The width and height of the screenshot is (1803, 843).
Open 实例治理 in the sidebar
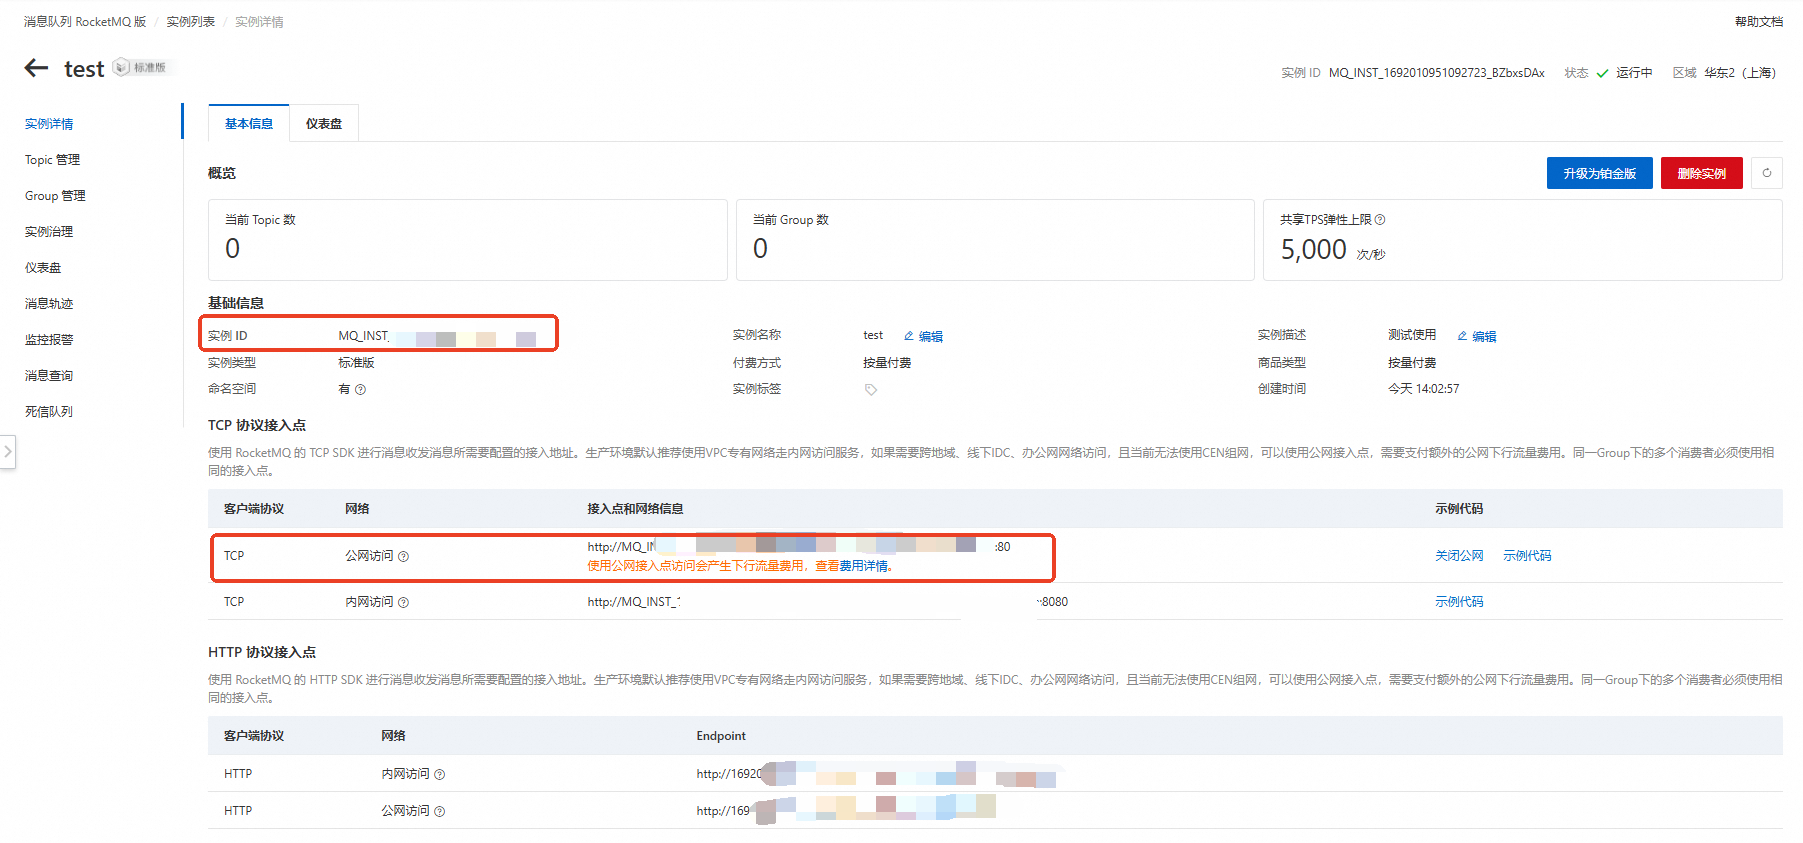pos(49,232)
